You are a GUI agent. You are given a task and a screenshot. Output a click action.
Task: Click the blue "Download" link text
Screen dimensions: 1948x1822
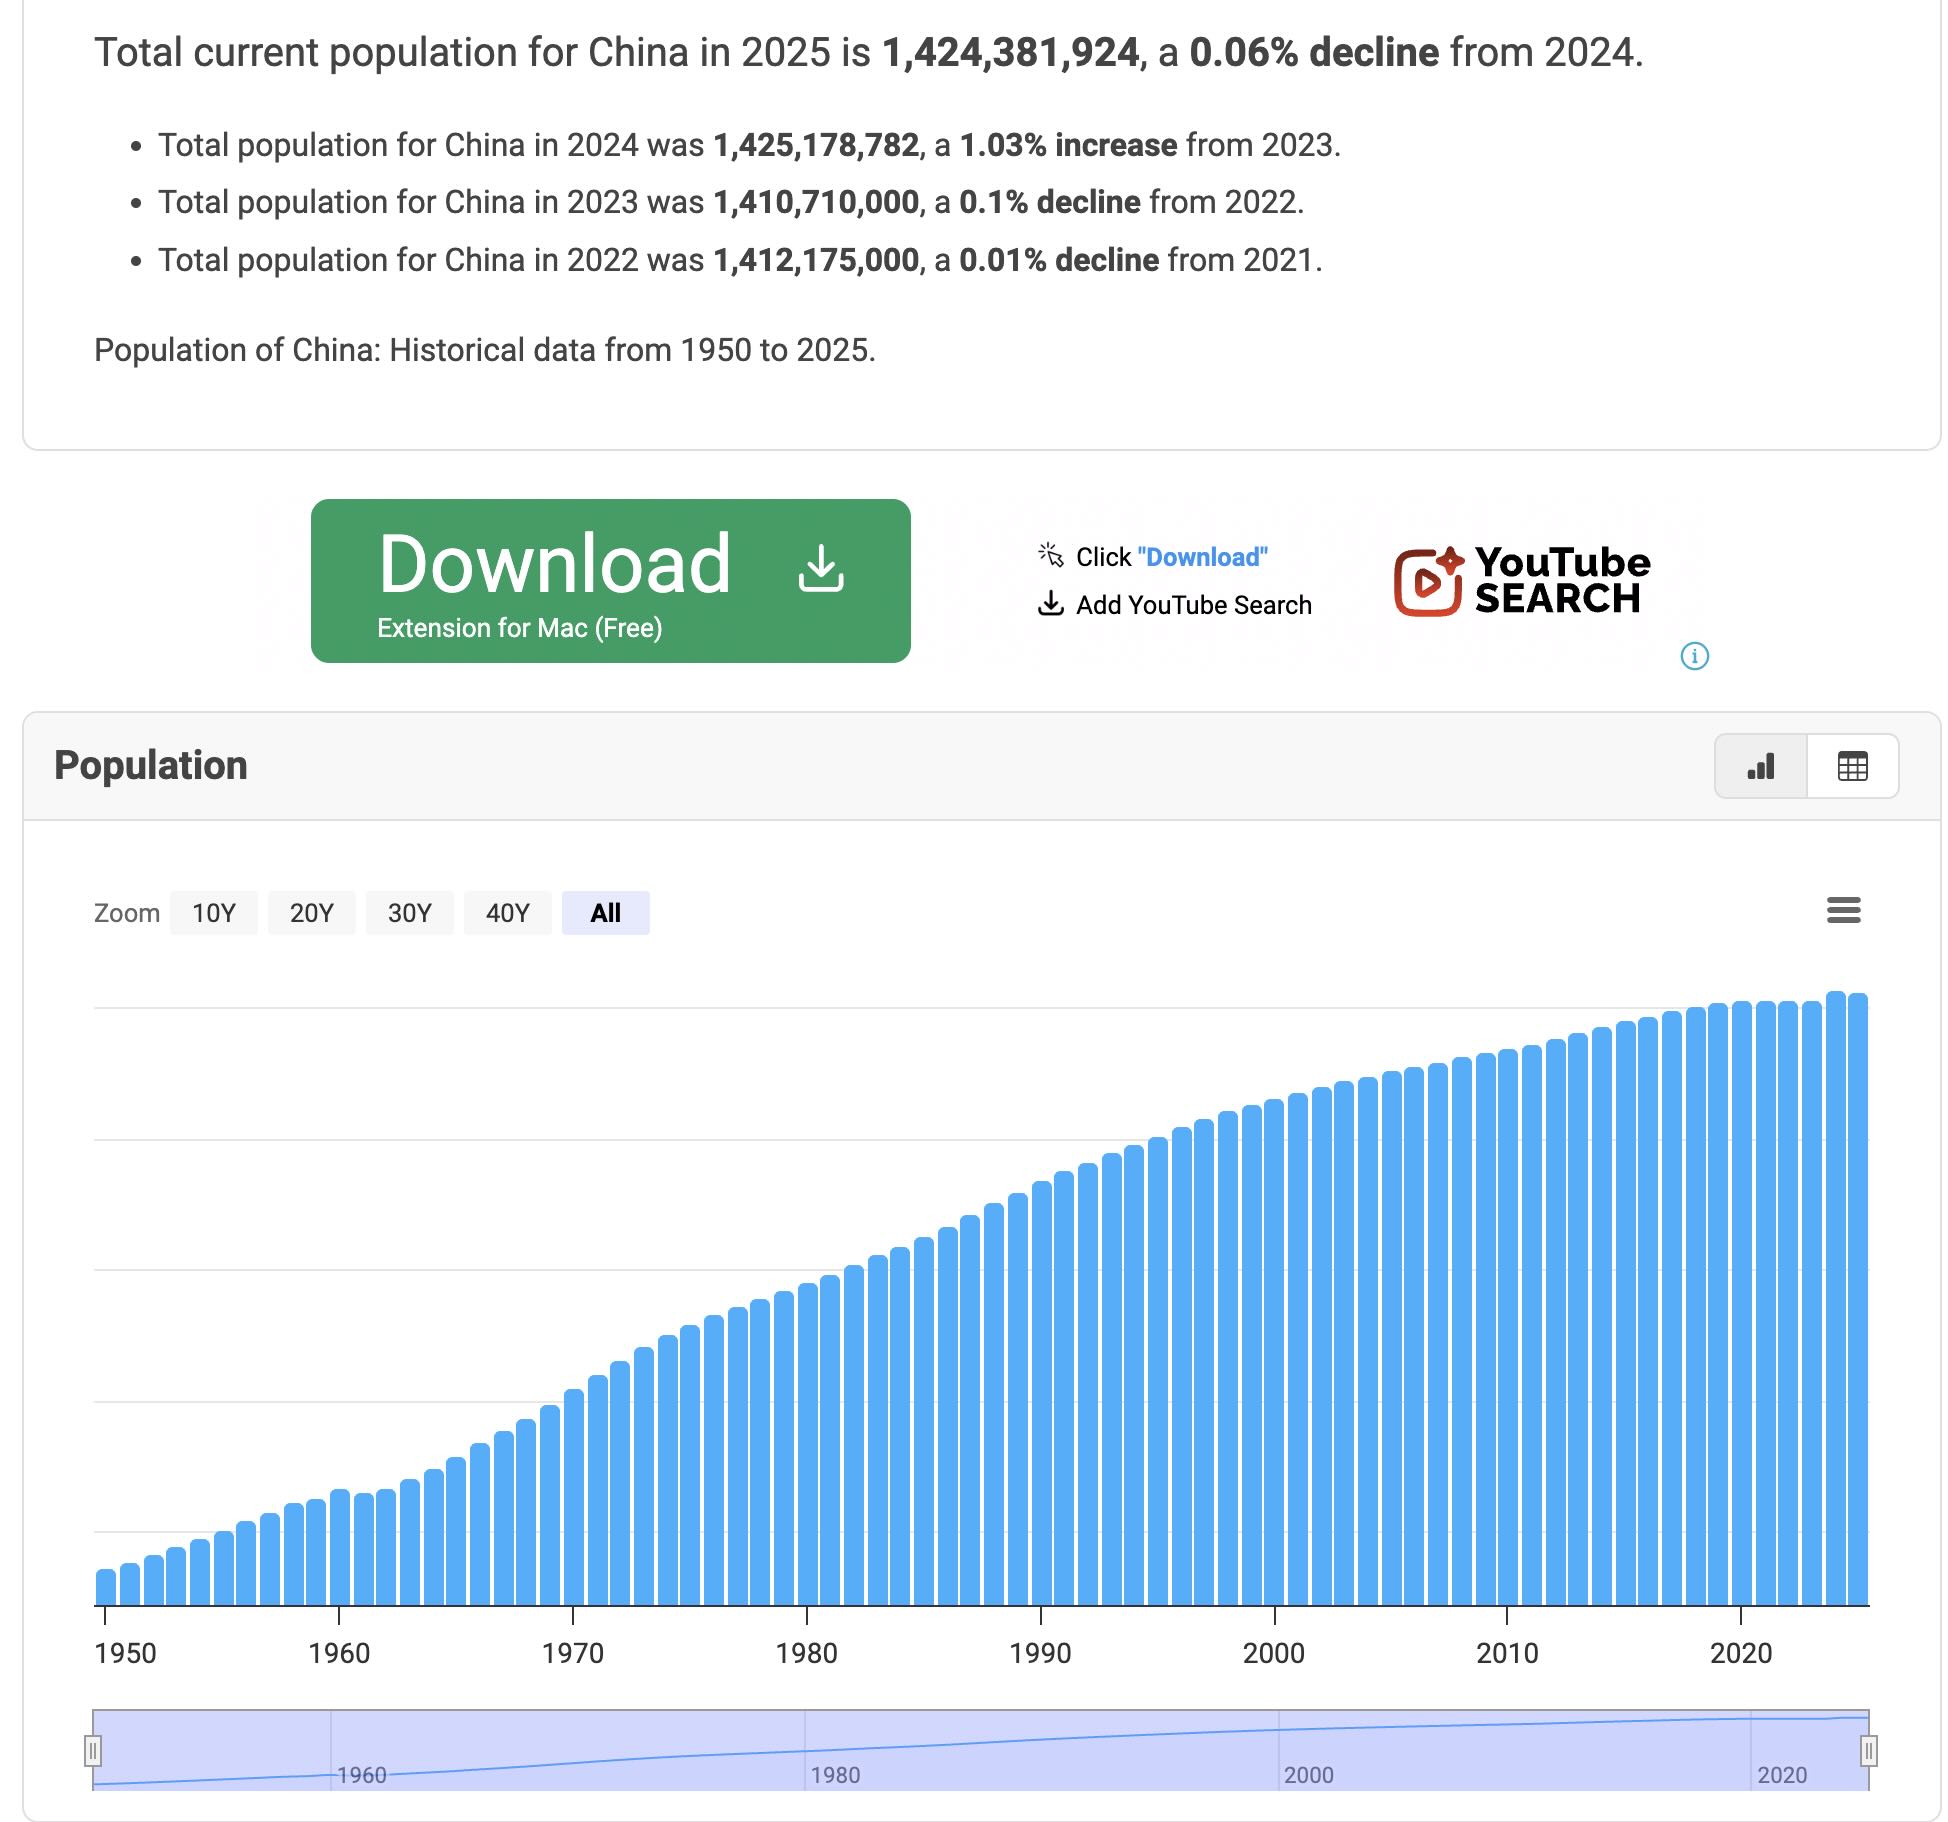[x=1202, y=557]
